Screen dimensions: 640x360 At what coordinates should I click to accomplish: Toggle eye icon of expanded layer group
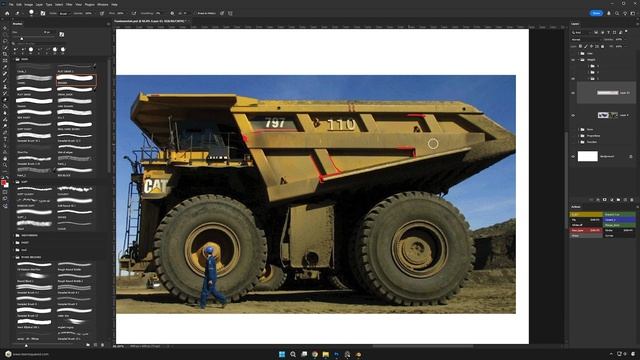573,60
